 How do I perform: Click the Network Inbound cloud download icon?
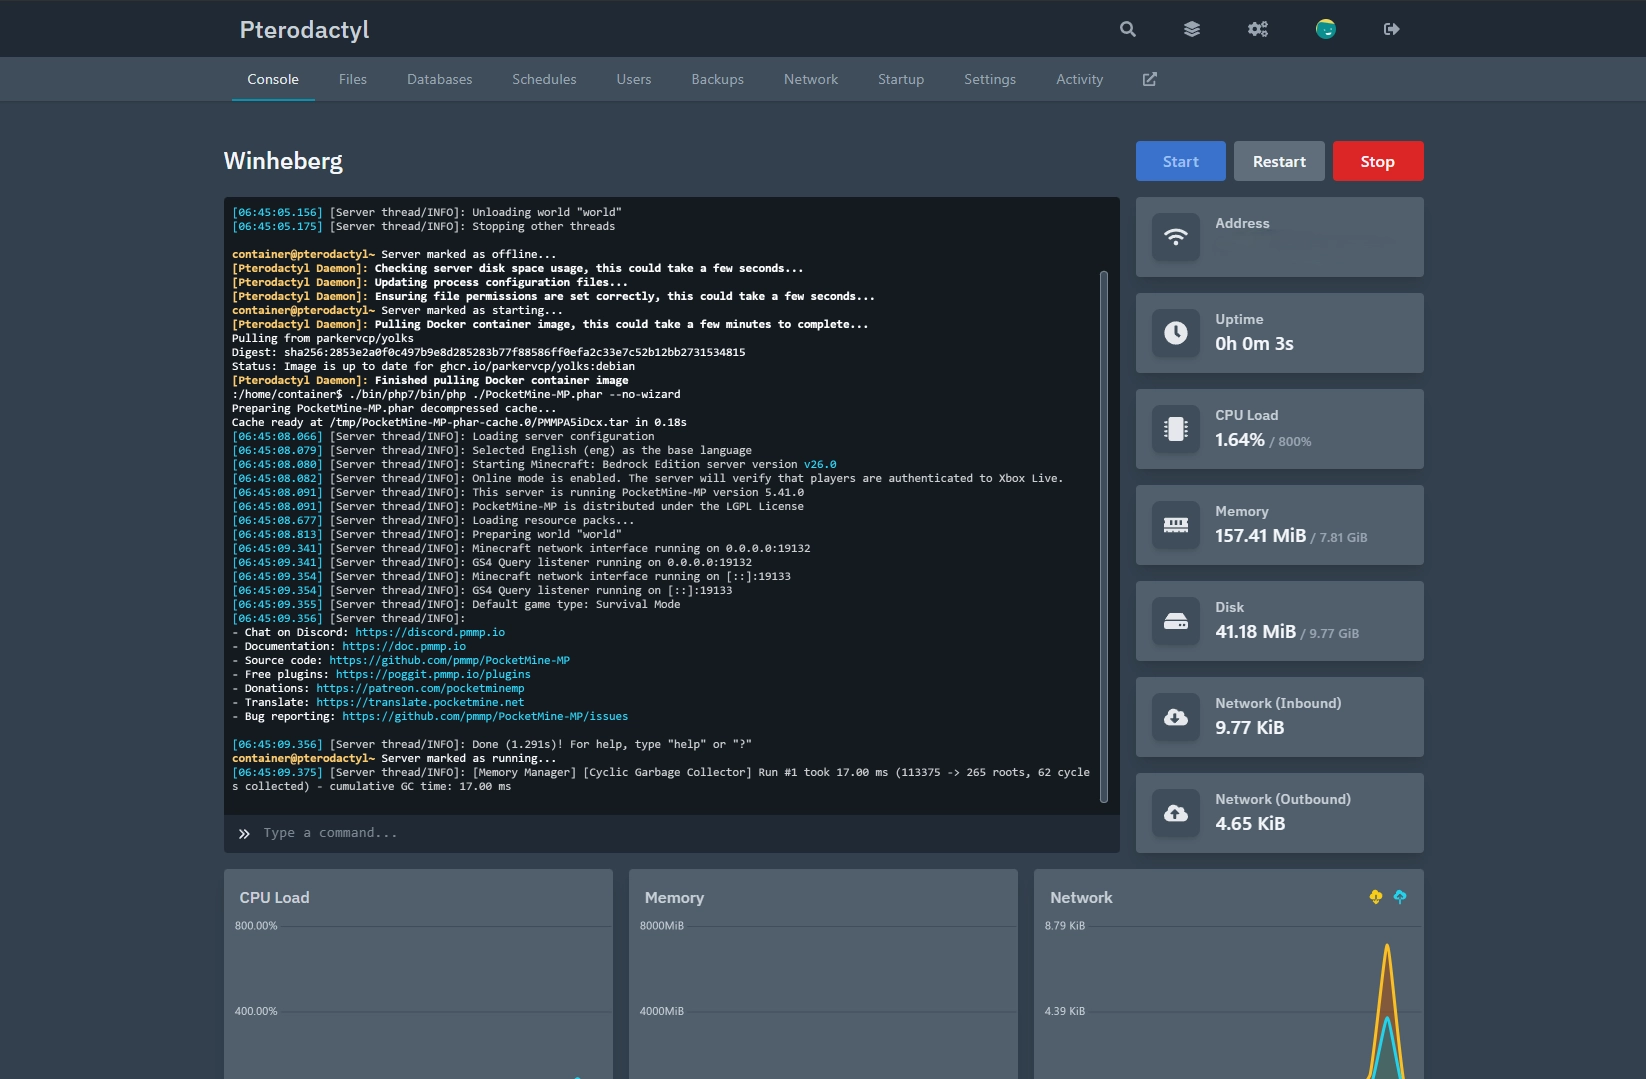click(1176, 717)
